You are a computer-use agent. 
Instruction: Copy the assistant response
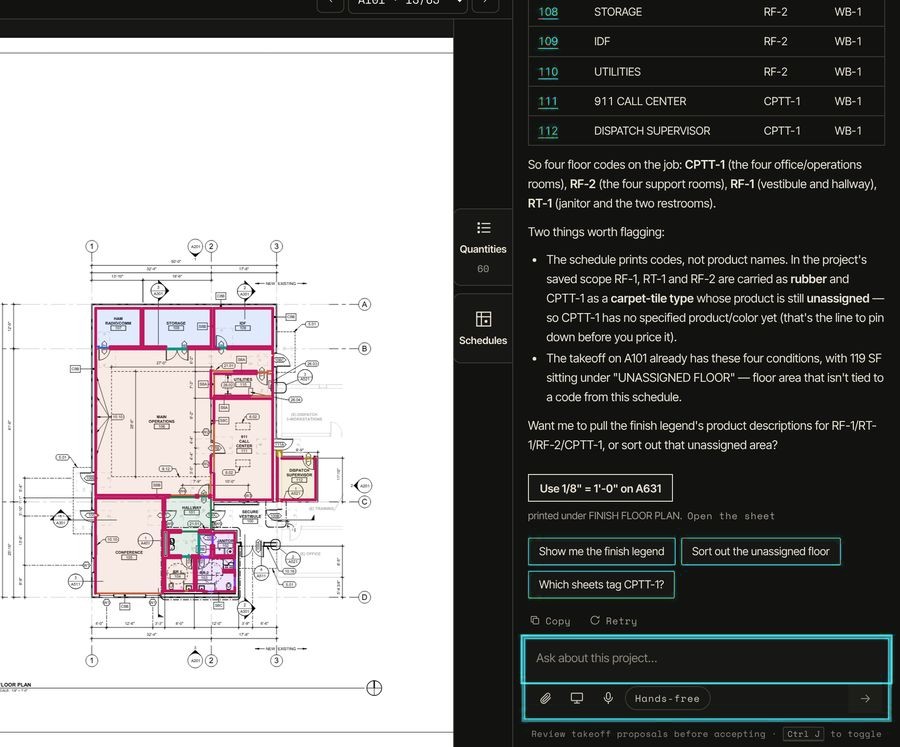coord(550,621)
